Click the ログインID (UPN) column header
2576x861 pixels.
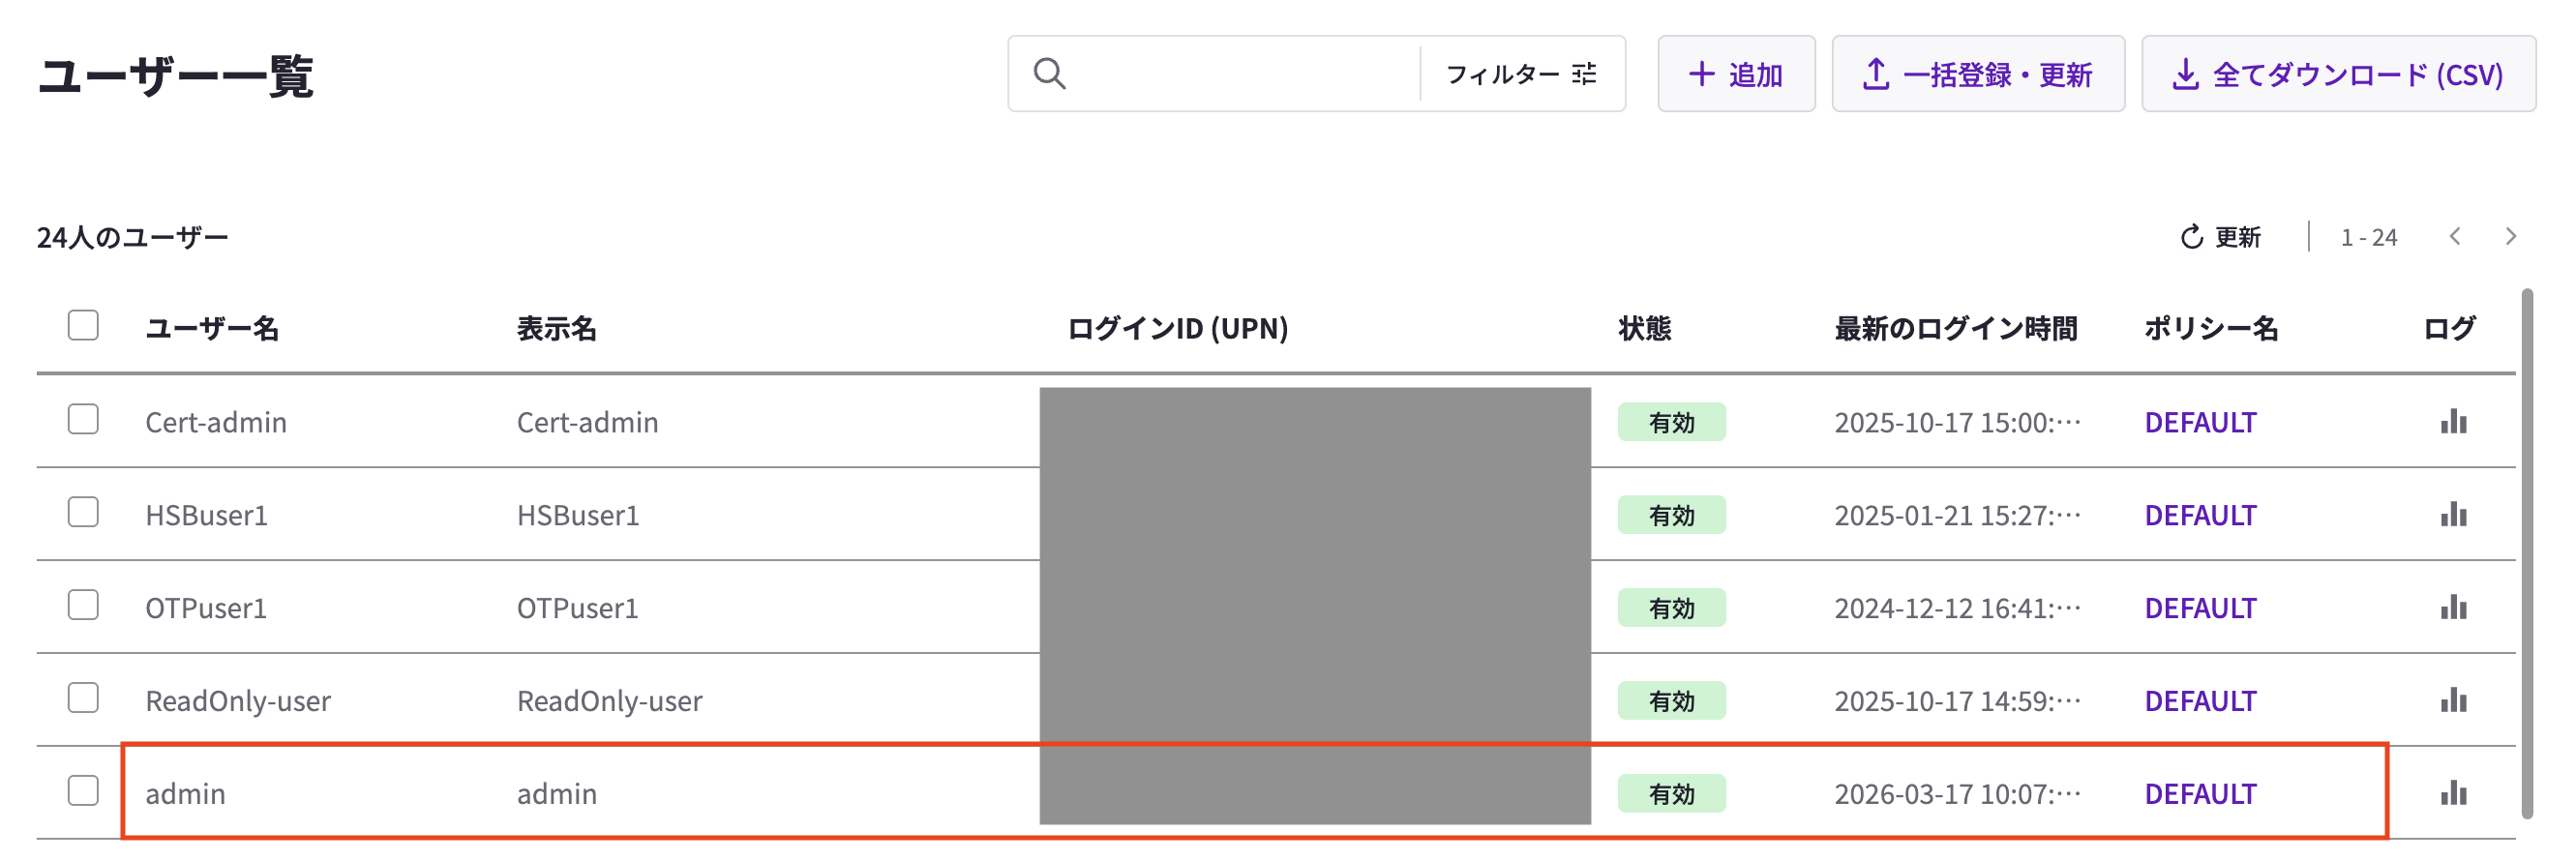click(x=1178, y=329)
